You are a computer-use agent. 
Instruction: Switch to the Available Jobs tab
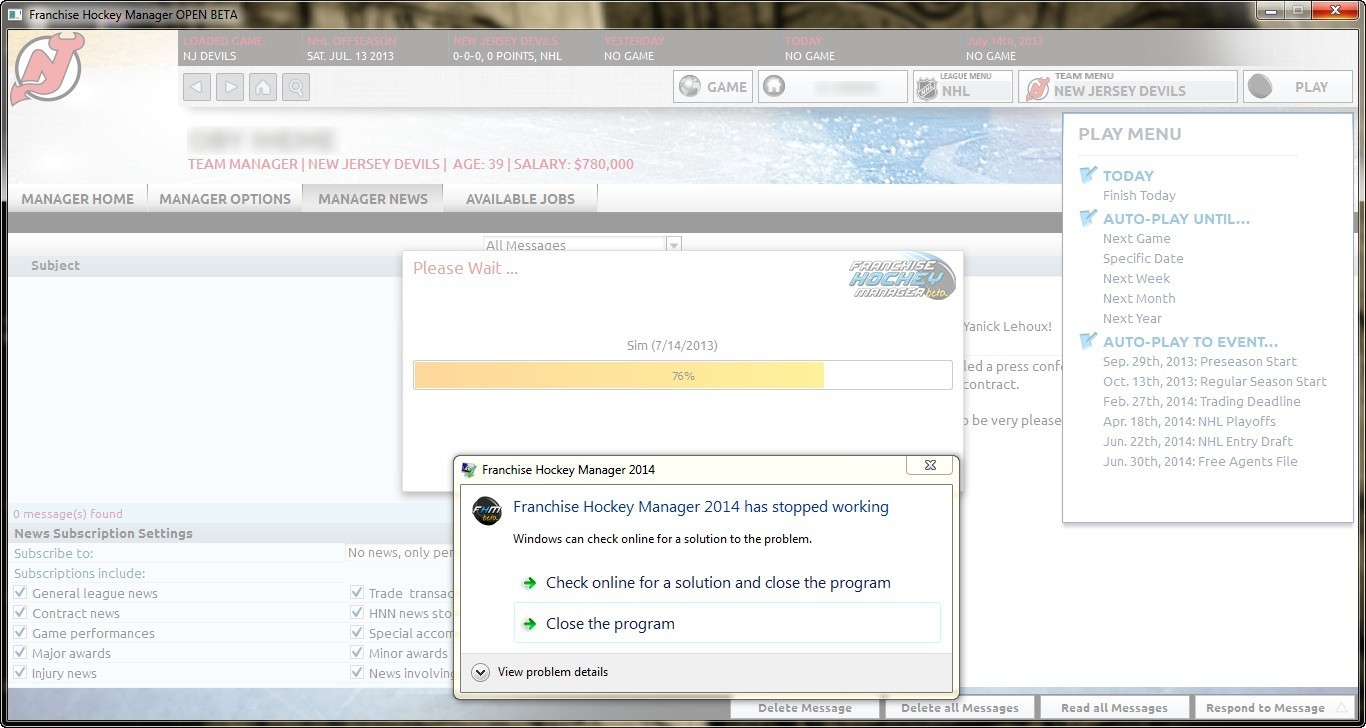(520, 199)
